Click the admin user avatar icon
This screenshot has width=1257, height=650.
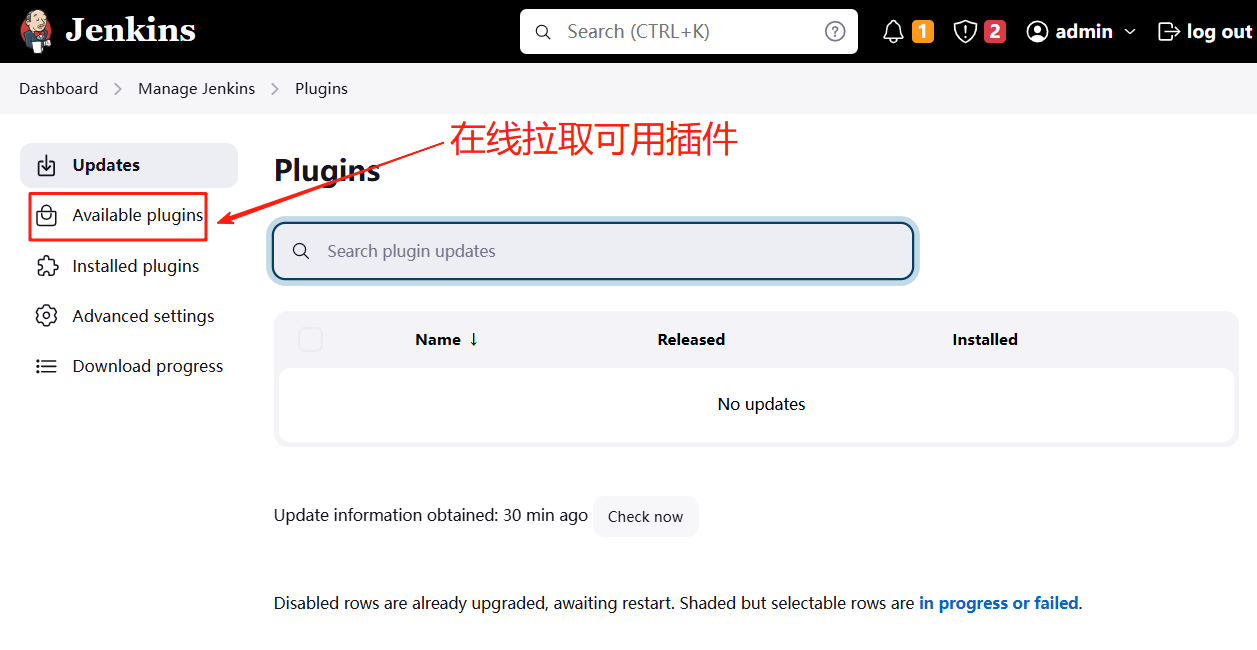[1037, 32]
